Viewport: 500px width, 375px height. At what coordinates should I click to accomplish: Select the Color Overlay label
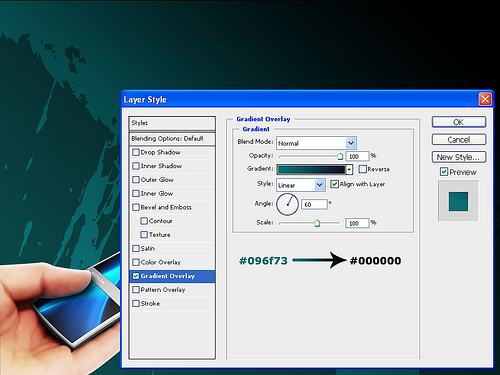click(161, 262)
